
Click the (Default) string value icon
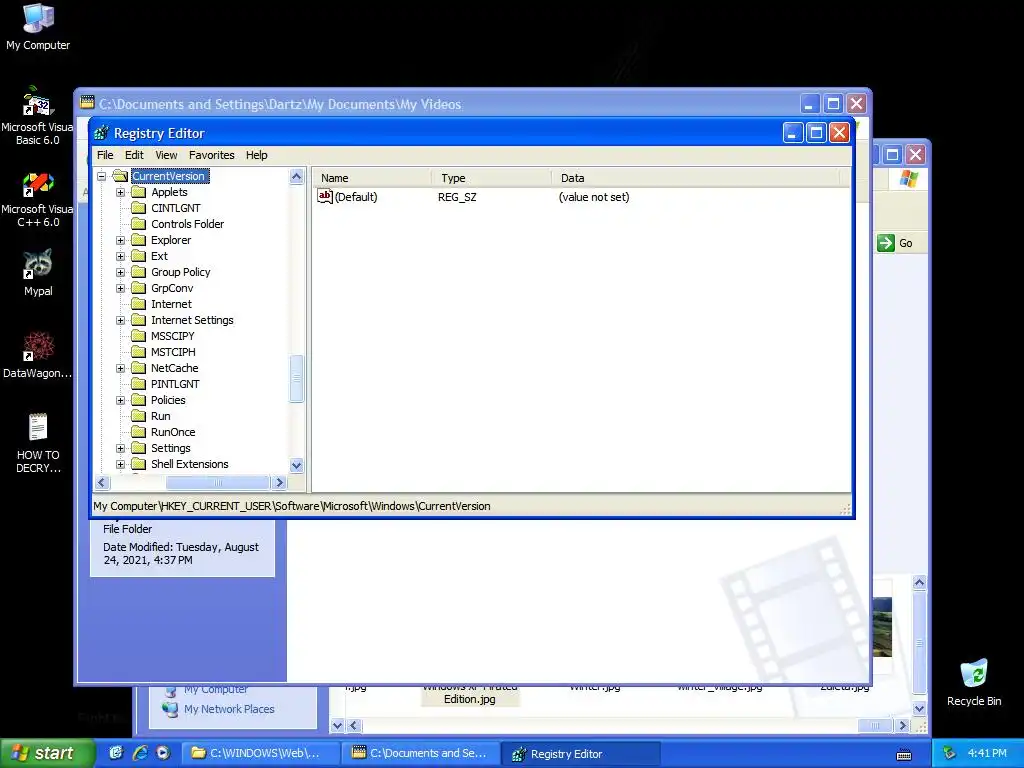325,197
